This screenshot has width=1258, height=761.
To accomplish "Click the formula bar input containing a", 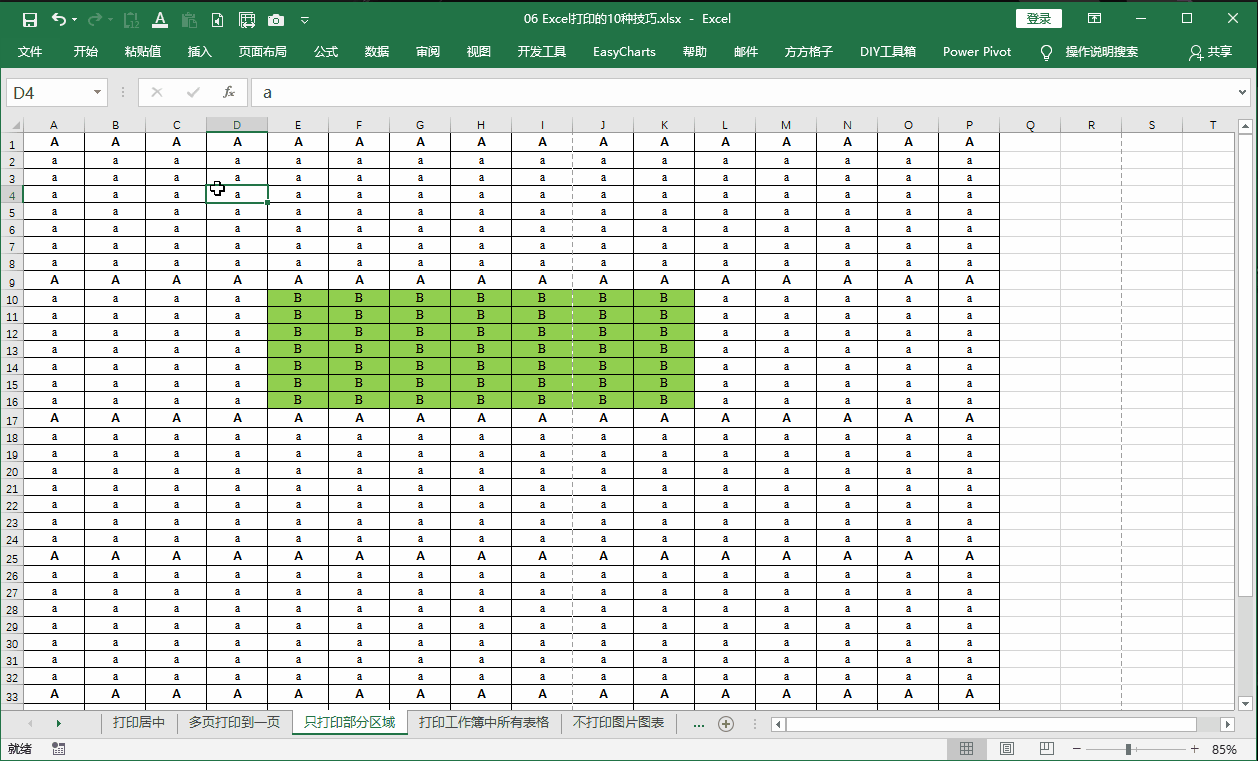I will pyautogui.click(x=743, y=92).
